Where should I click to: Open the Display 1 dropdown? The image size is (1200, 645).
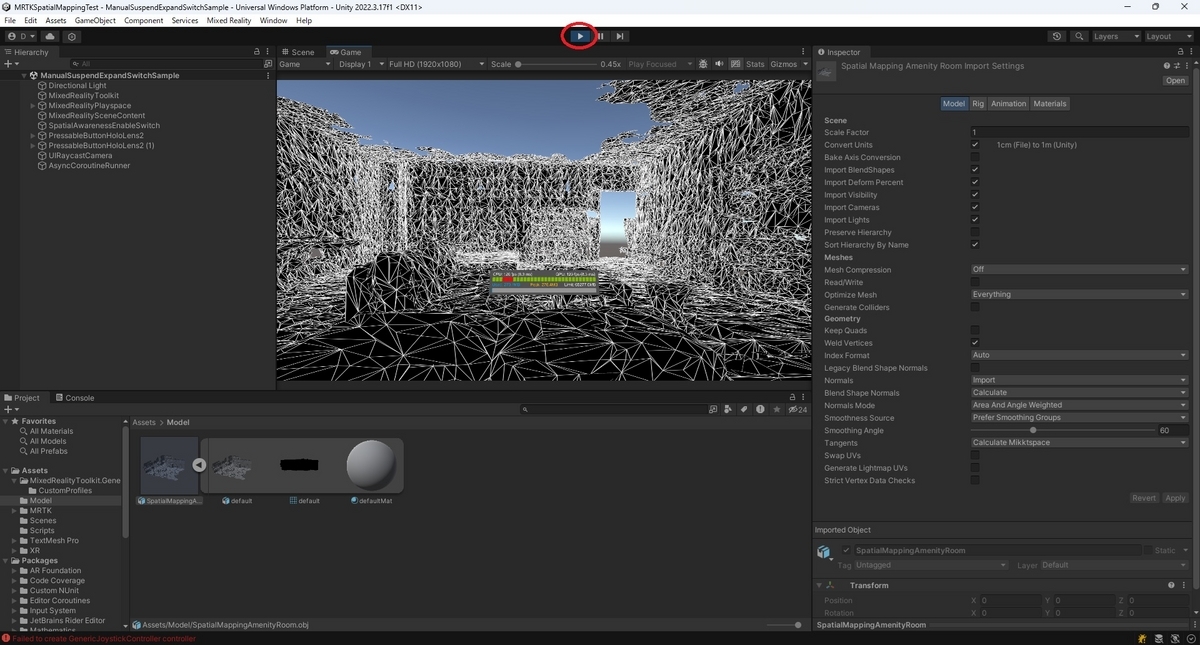360,64
